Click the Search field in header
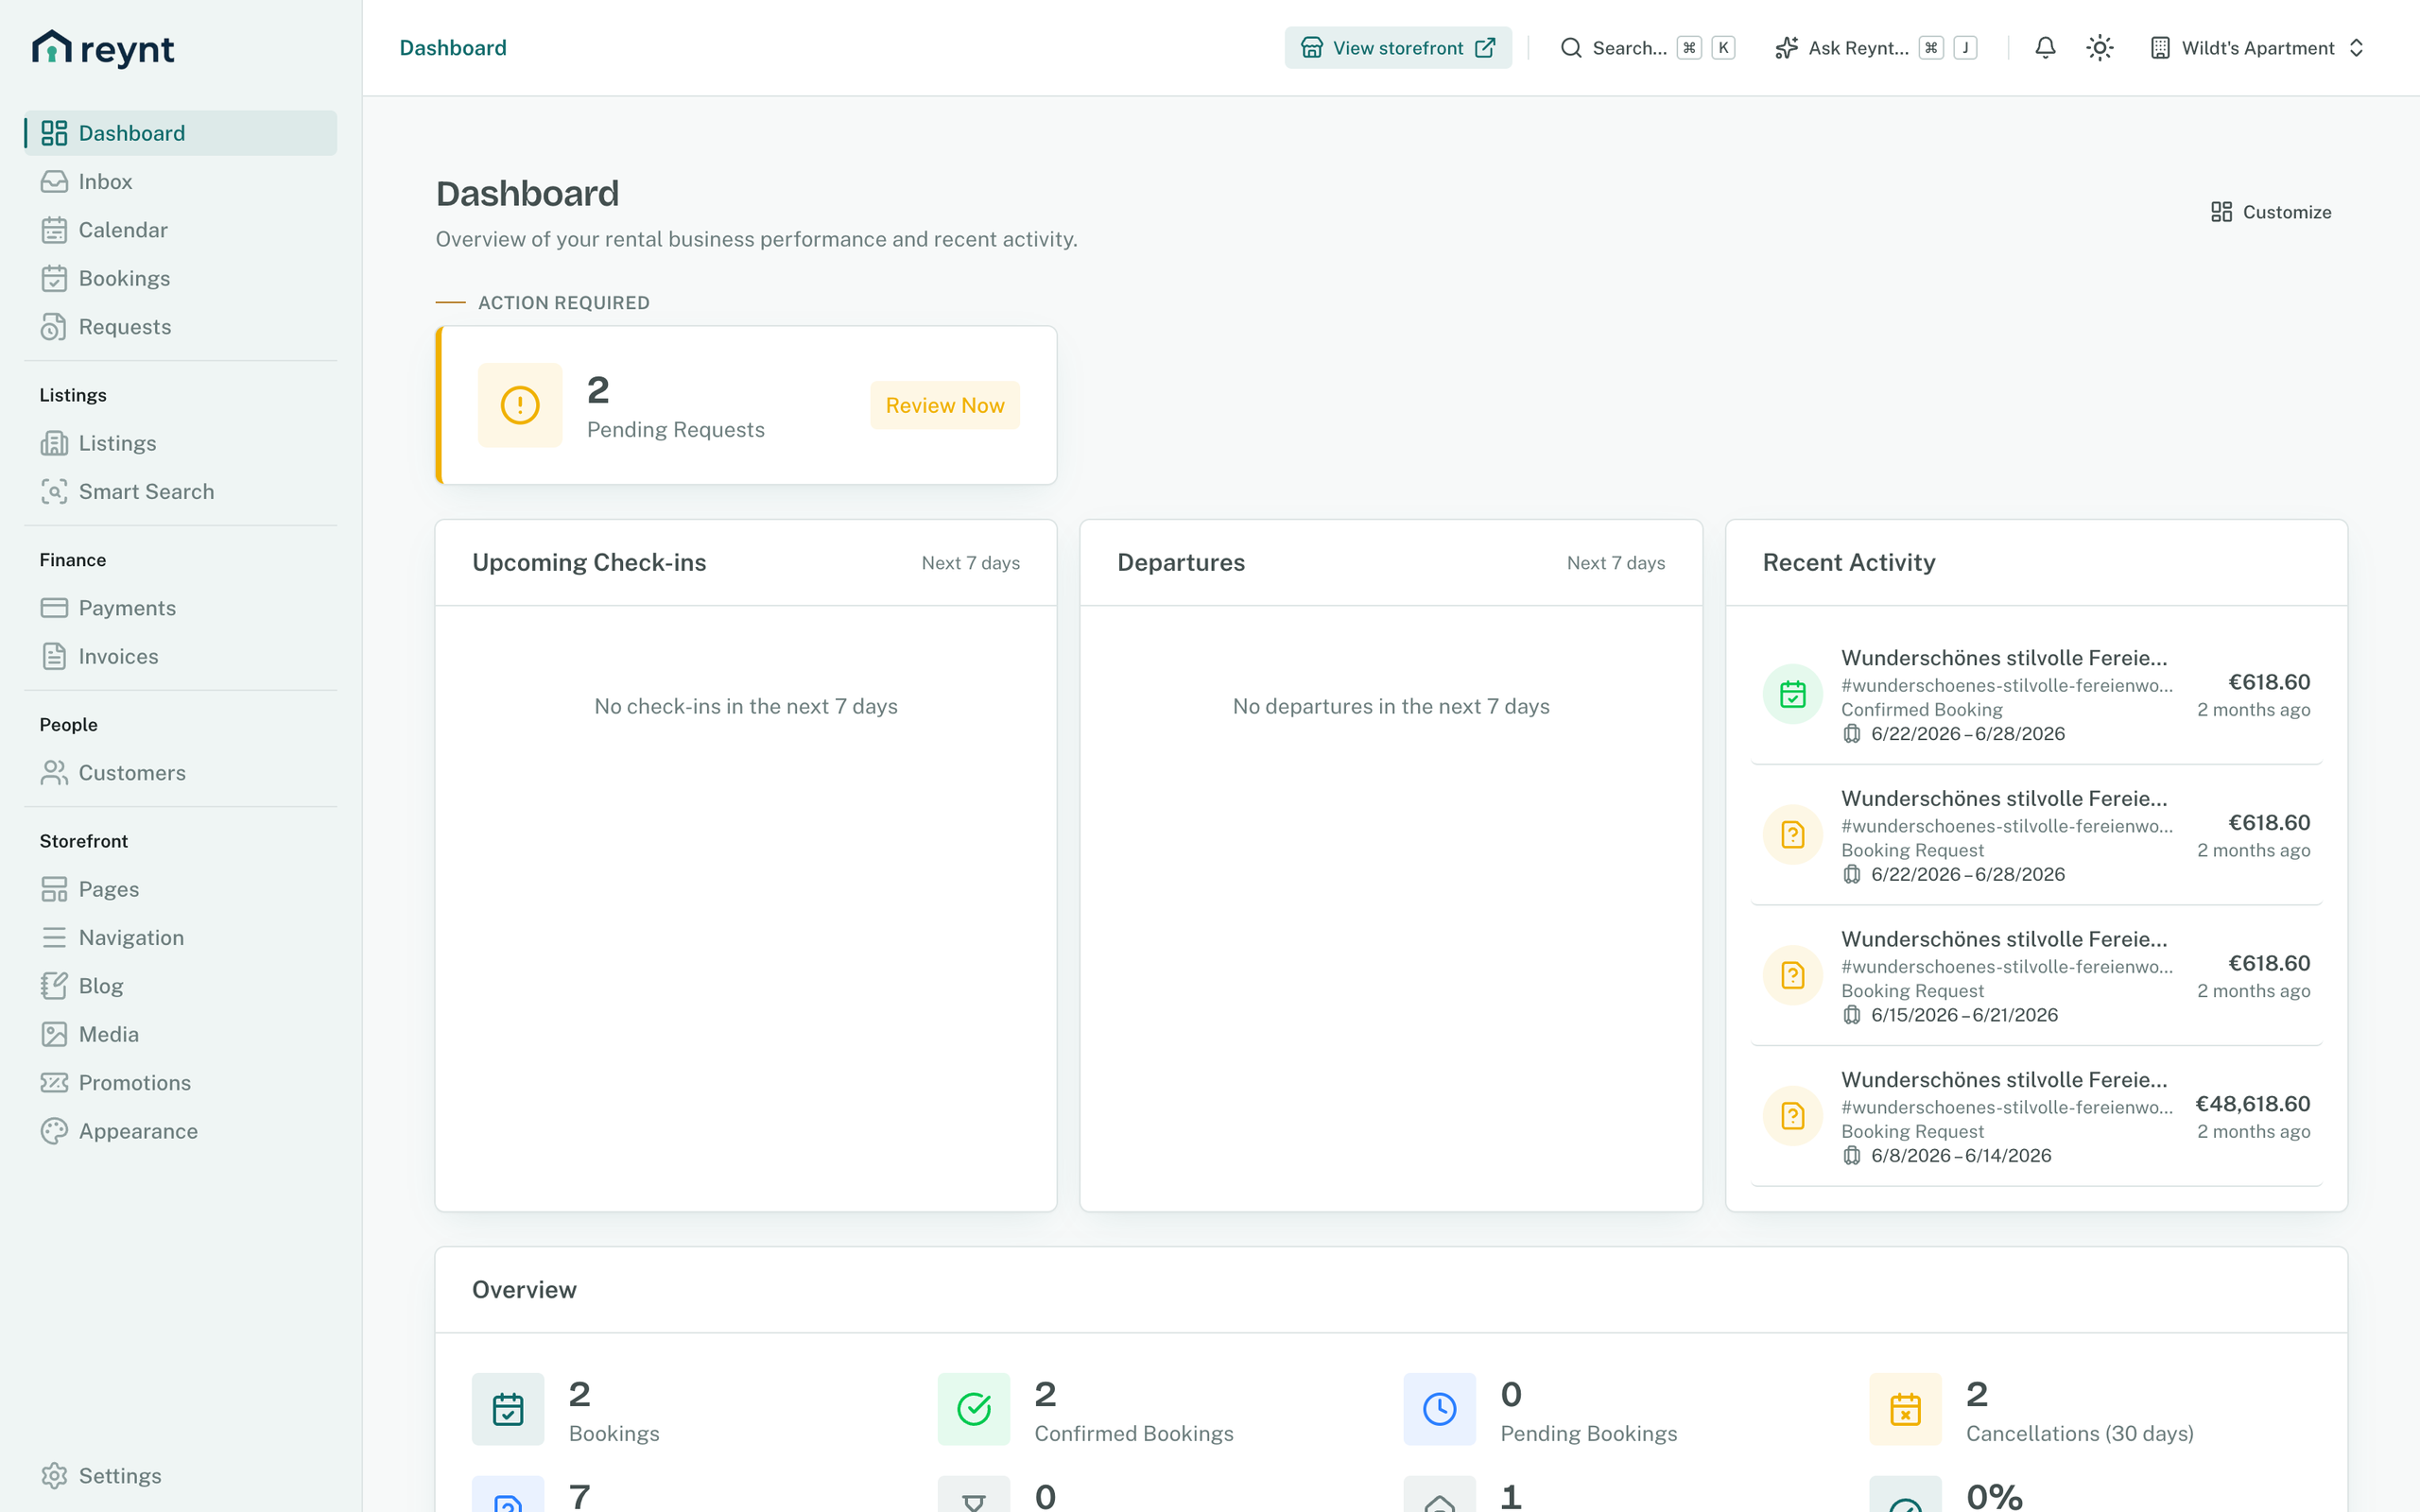2420x1512 pixels. [x=1647, y=48]
